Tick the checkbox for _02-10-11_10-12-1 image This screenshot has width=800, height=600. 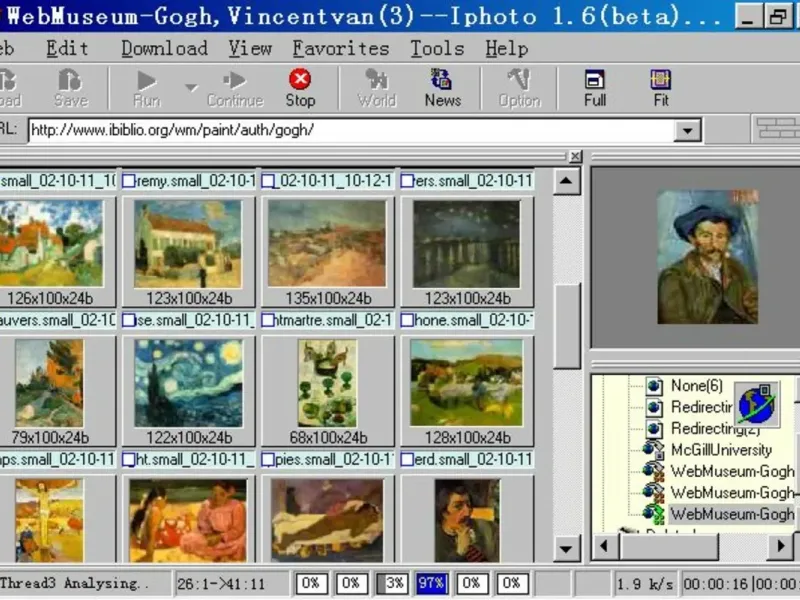click(x=268, y=181)
